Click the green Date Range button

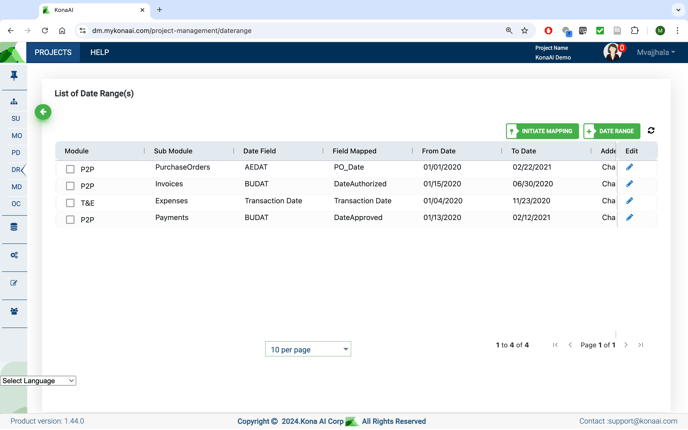pos(611,131)
